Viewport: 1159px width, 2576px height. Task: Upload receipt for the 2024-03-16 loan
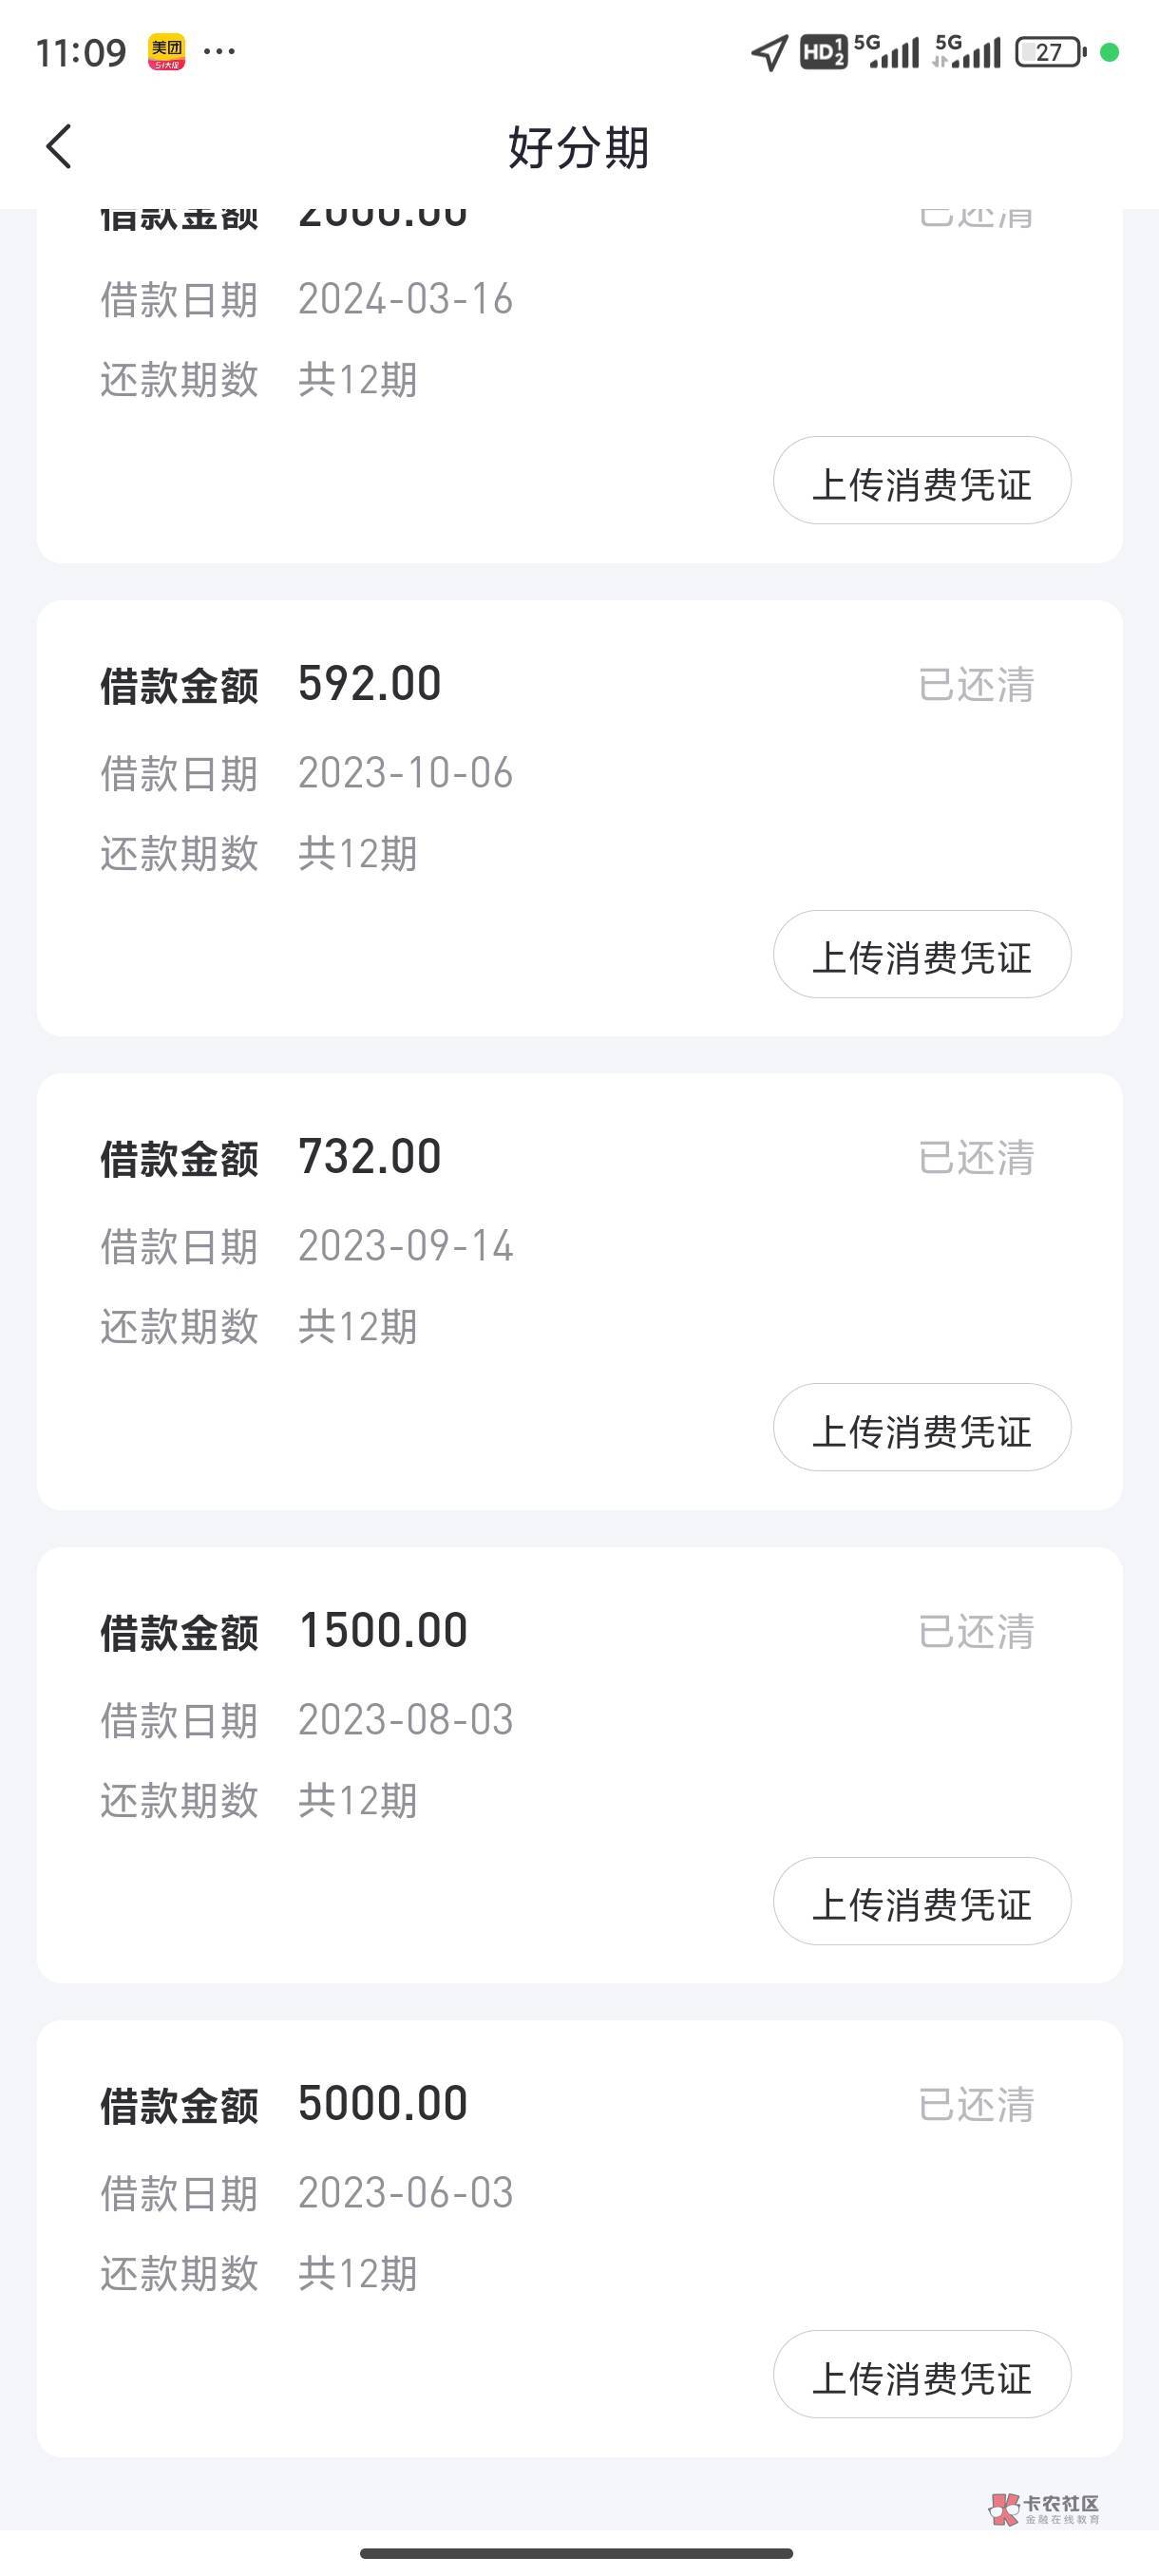pos(921,481)
